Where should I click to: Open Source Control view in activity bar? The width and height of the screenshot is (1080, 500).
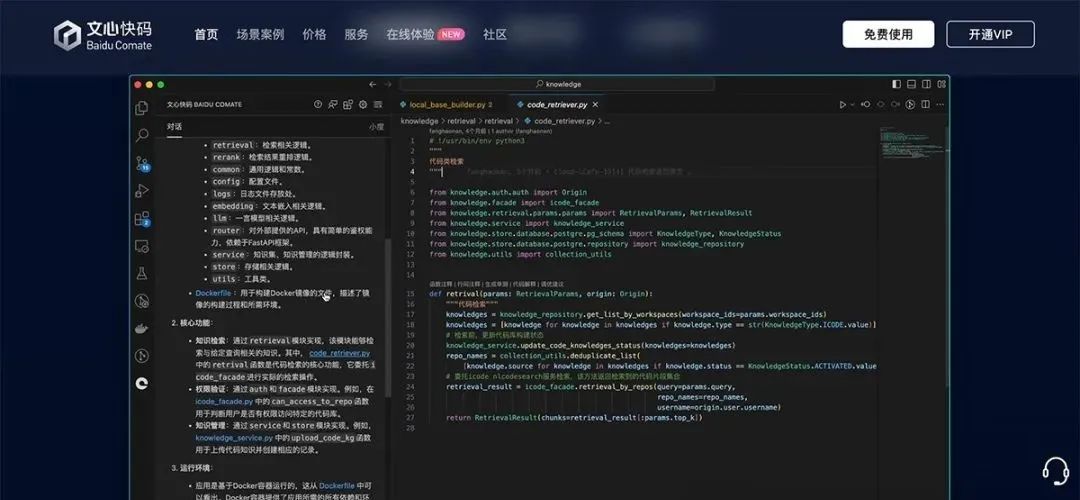pyautogui.click(x=142, y=163)
